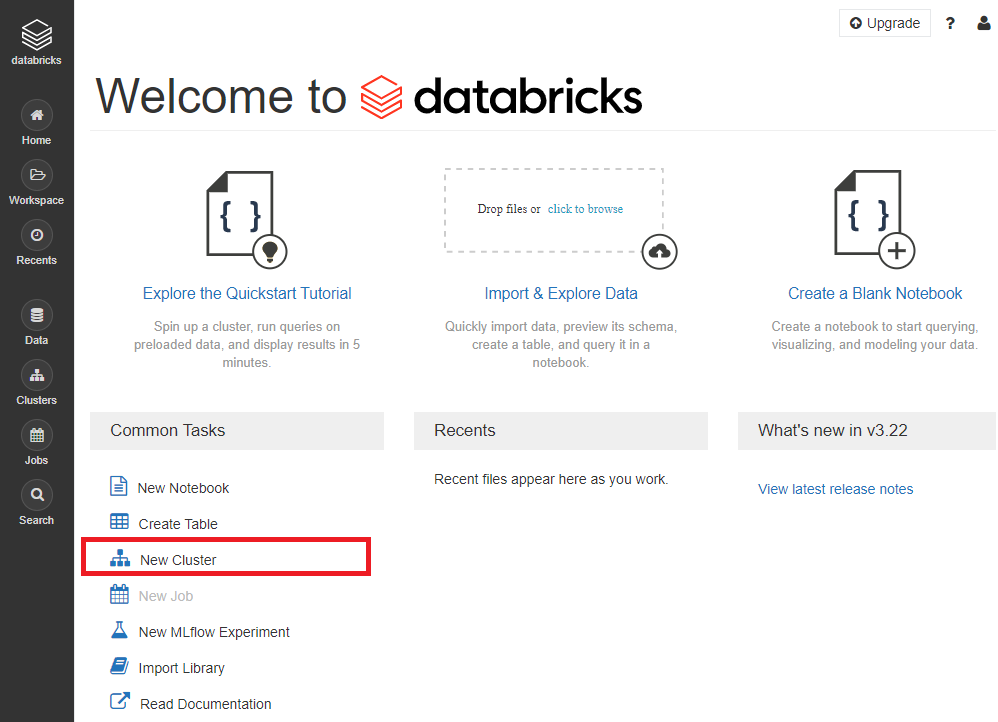Open the Data database icon
Viewport: 998px width, 722px height.
tap(37, 315)
